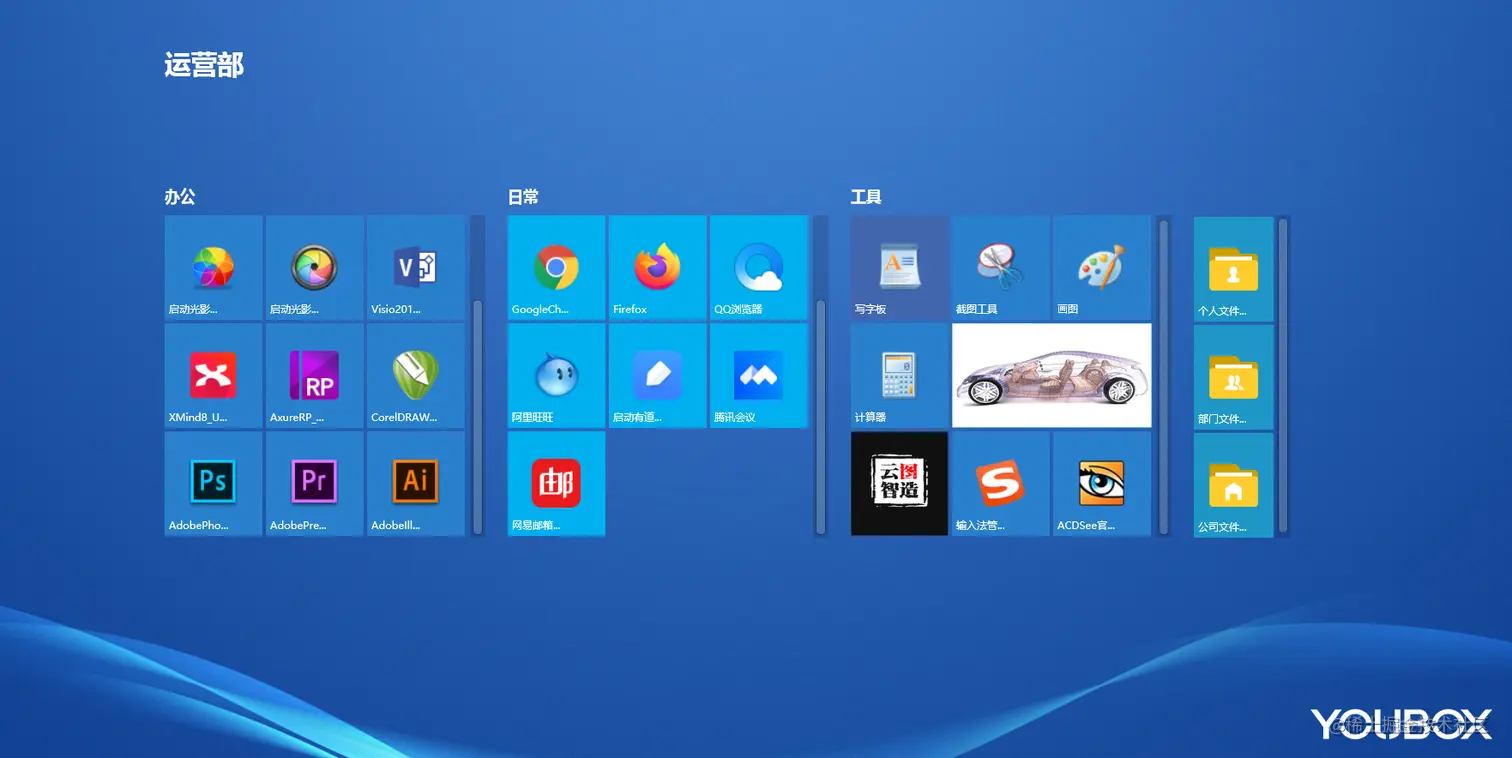
Task: Click the 日常 group heading
Action: [523, 197]
